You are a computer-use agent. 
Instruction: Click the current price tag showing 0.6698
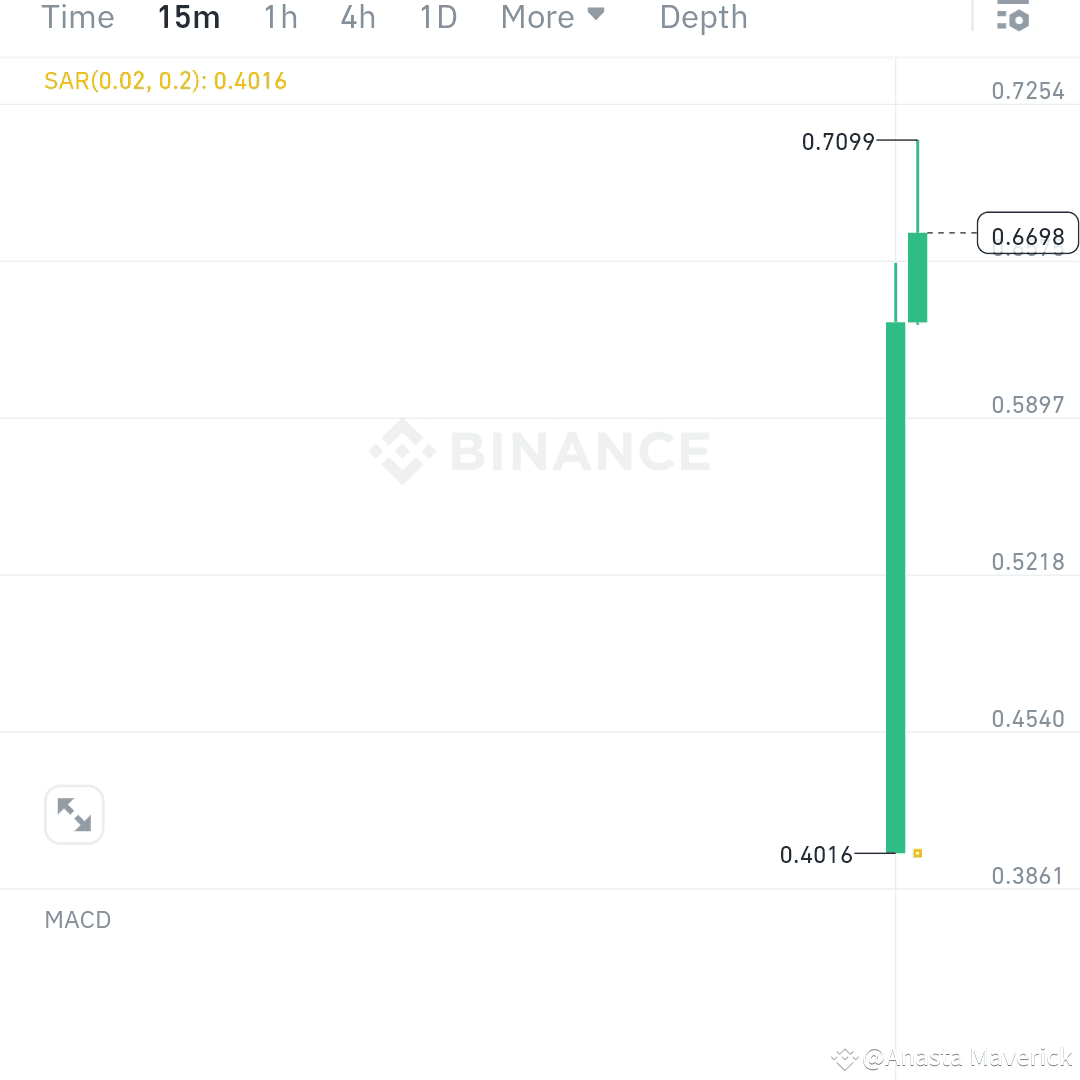pos(1029,233)
